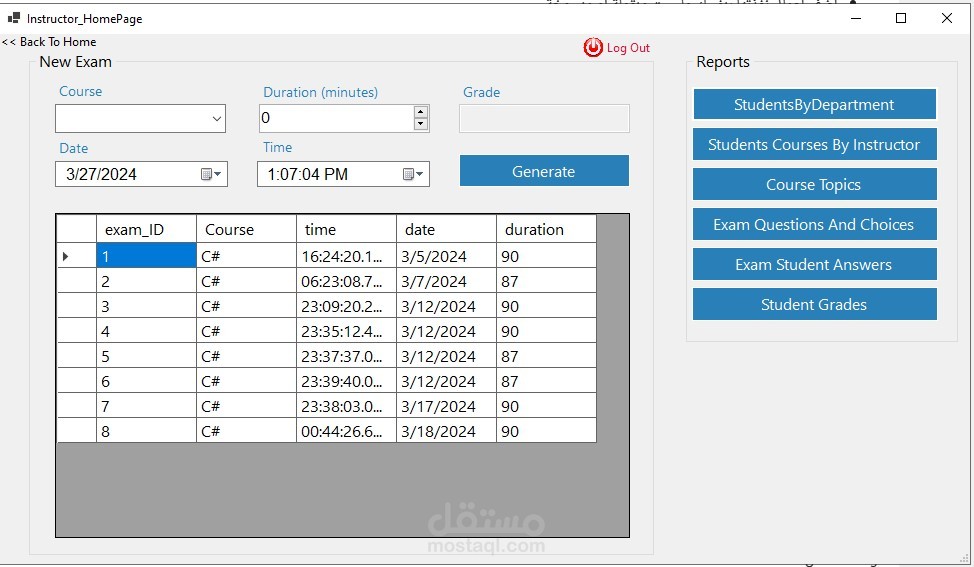Screen dimensions: 974x567
Task: Open the Exam Student Answers report
Action: (814, 264)
